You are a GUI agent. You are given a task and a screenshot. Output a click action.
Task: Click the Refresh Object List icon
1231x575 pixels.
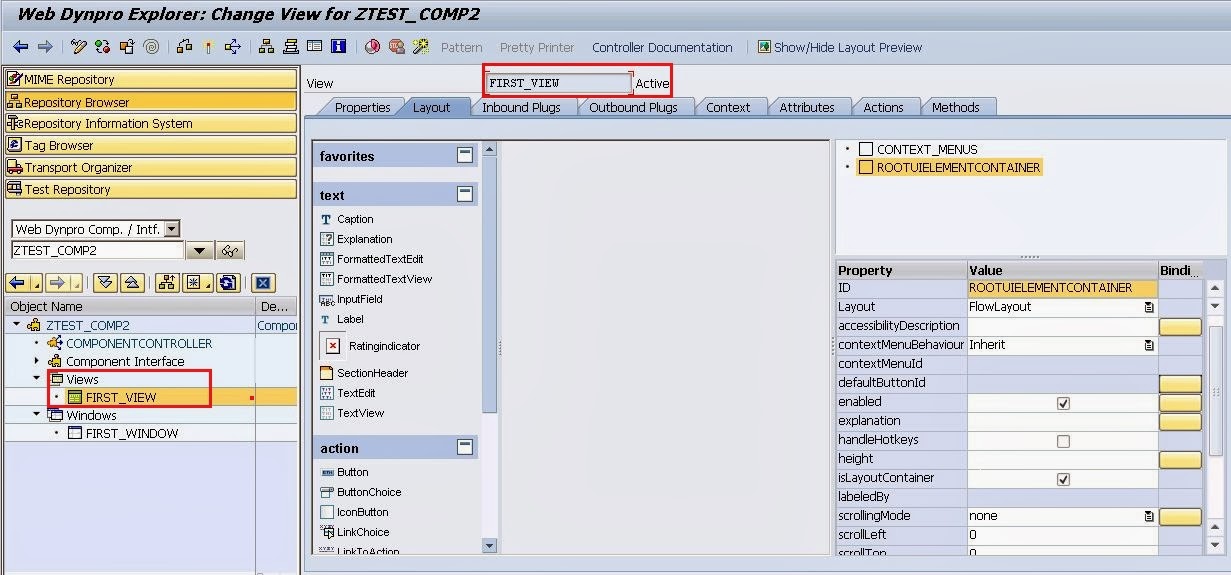[229, 283]
